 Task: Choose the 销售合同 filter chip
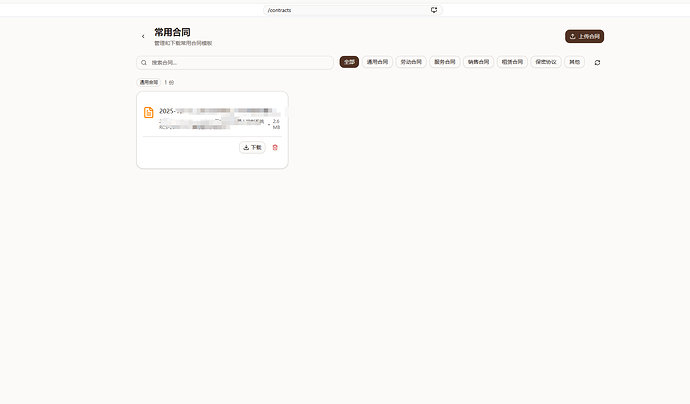point(478,62)
